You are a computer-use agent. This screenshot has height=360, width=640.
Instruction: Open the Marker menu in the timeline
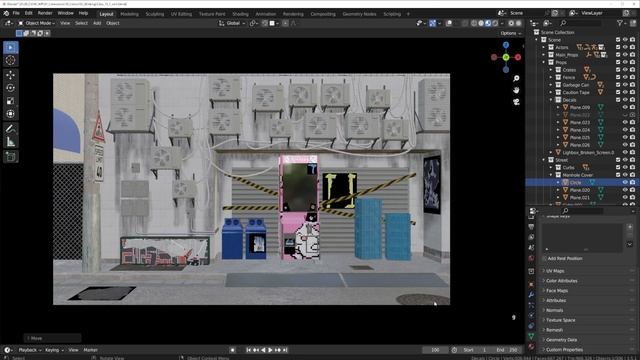(x=91, y=350)
